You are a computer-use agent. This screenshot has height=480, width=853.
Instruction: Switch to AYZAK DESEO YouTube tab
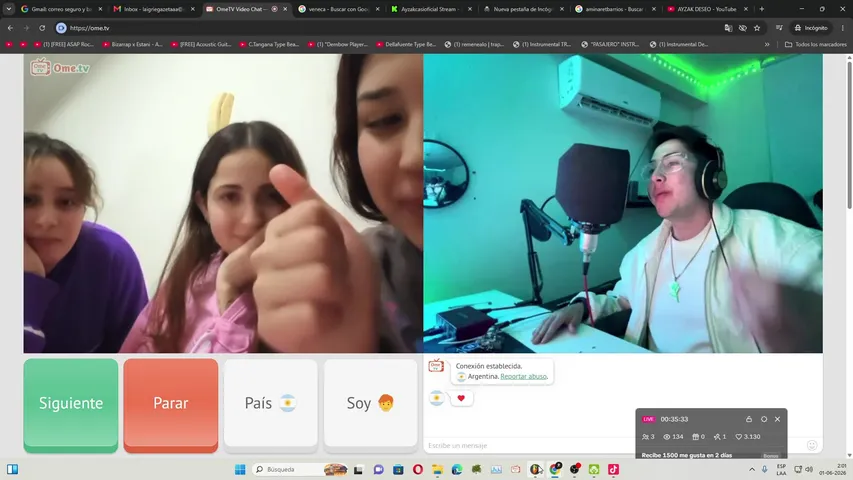[708, 9]
